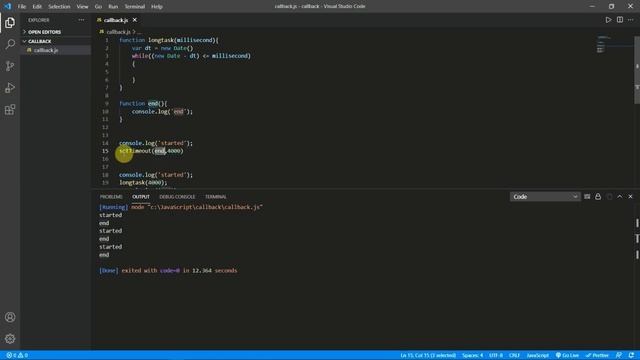Image resolution: width=640 pixels, height=360 pixels.
Task: Open the Source Control view
Action: [10, 66]
